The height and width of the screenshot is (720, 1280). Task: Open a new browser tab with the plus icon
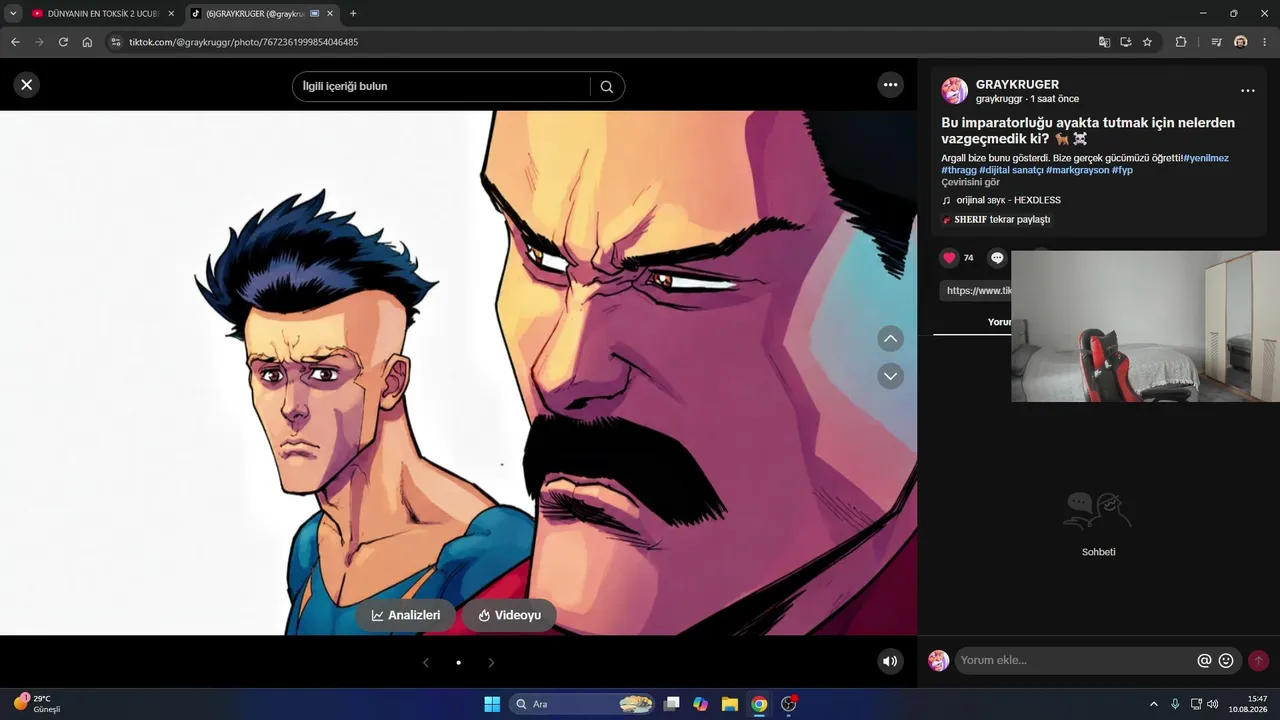tap(353, 14)
